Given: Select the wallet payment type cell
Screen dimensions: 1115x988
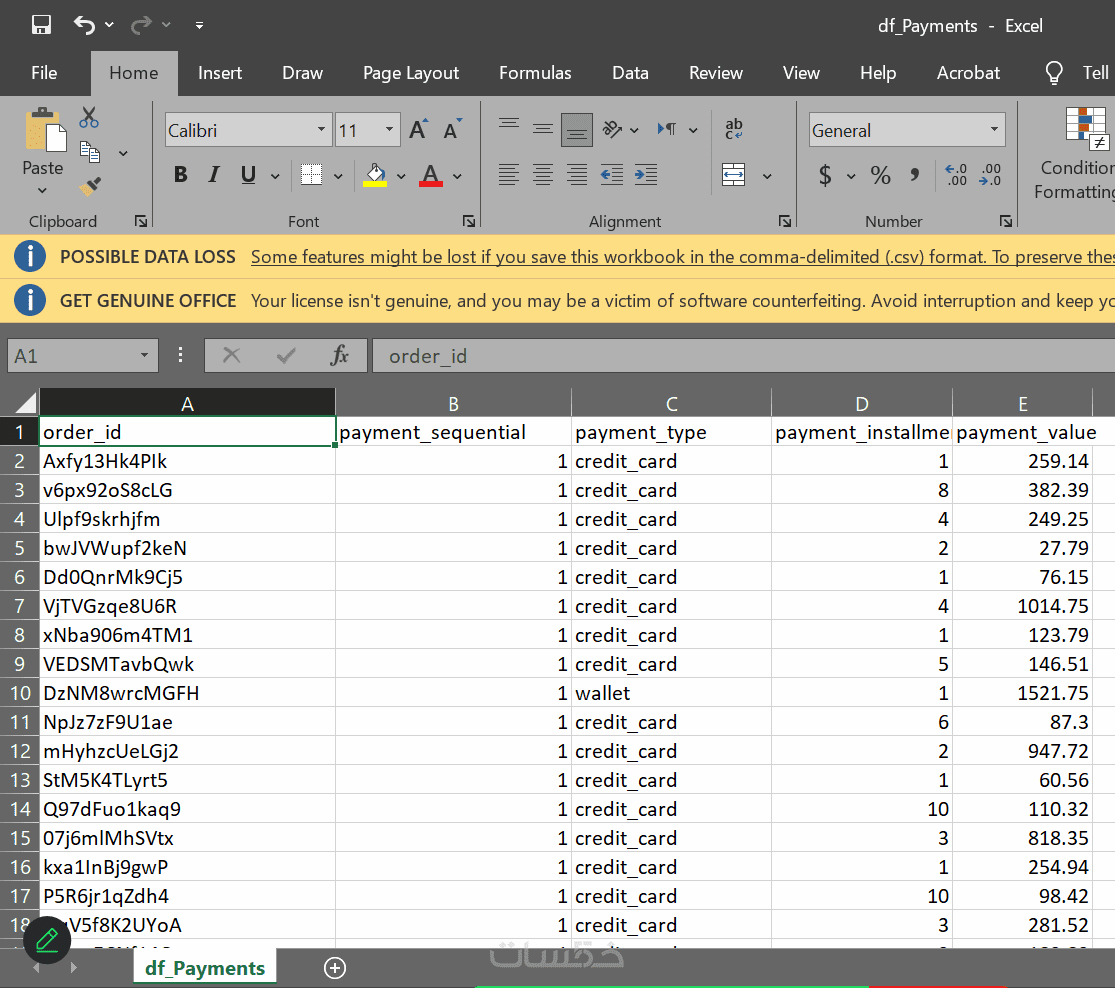Looking at the screenshot, I should tap(671, 693).
